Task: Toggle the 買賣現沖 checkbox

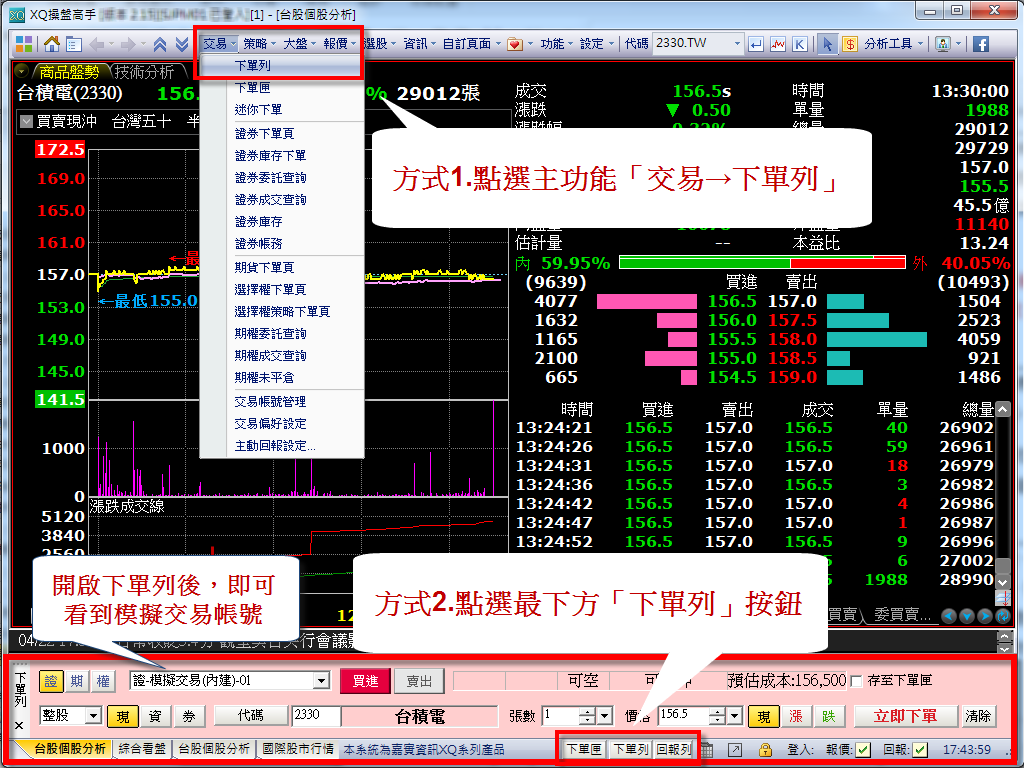Action: [x=27, y=121]
